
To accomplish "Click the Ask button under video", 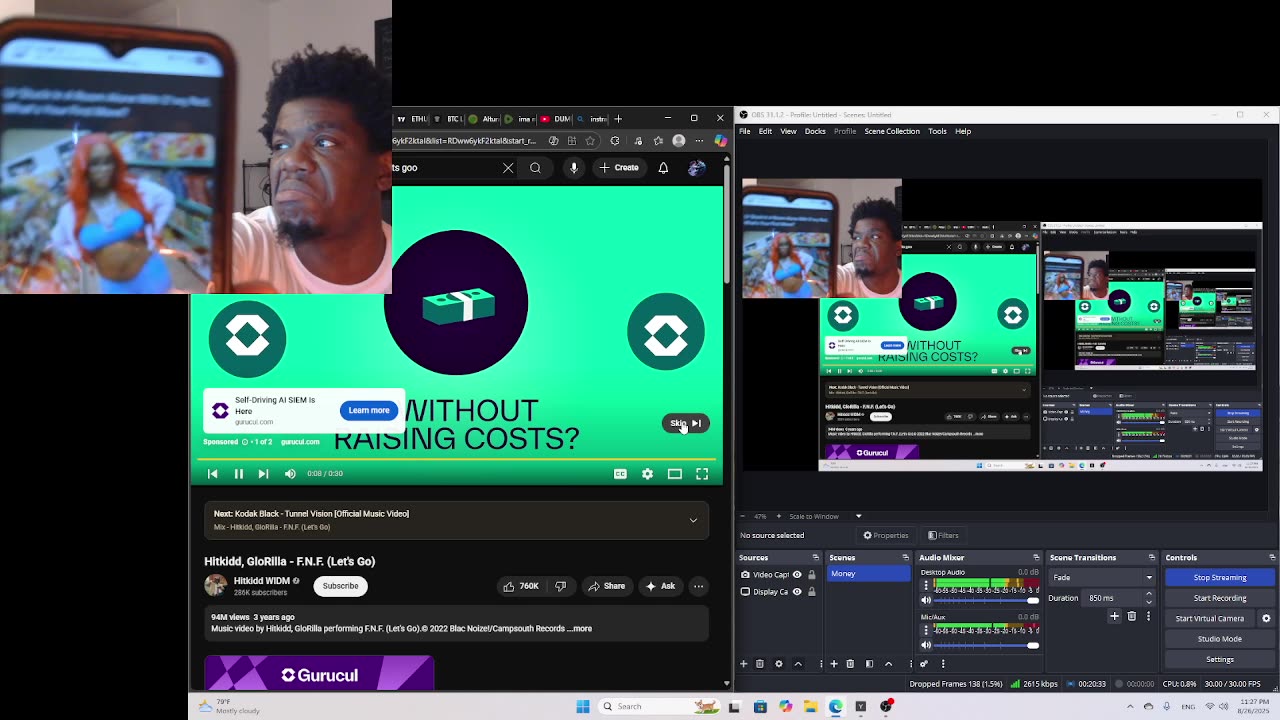I will tap(660, 586).
